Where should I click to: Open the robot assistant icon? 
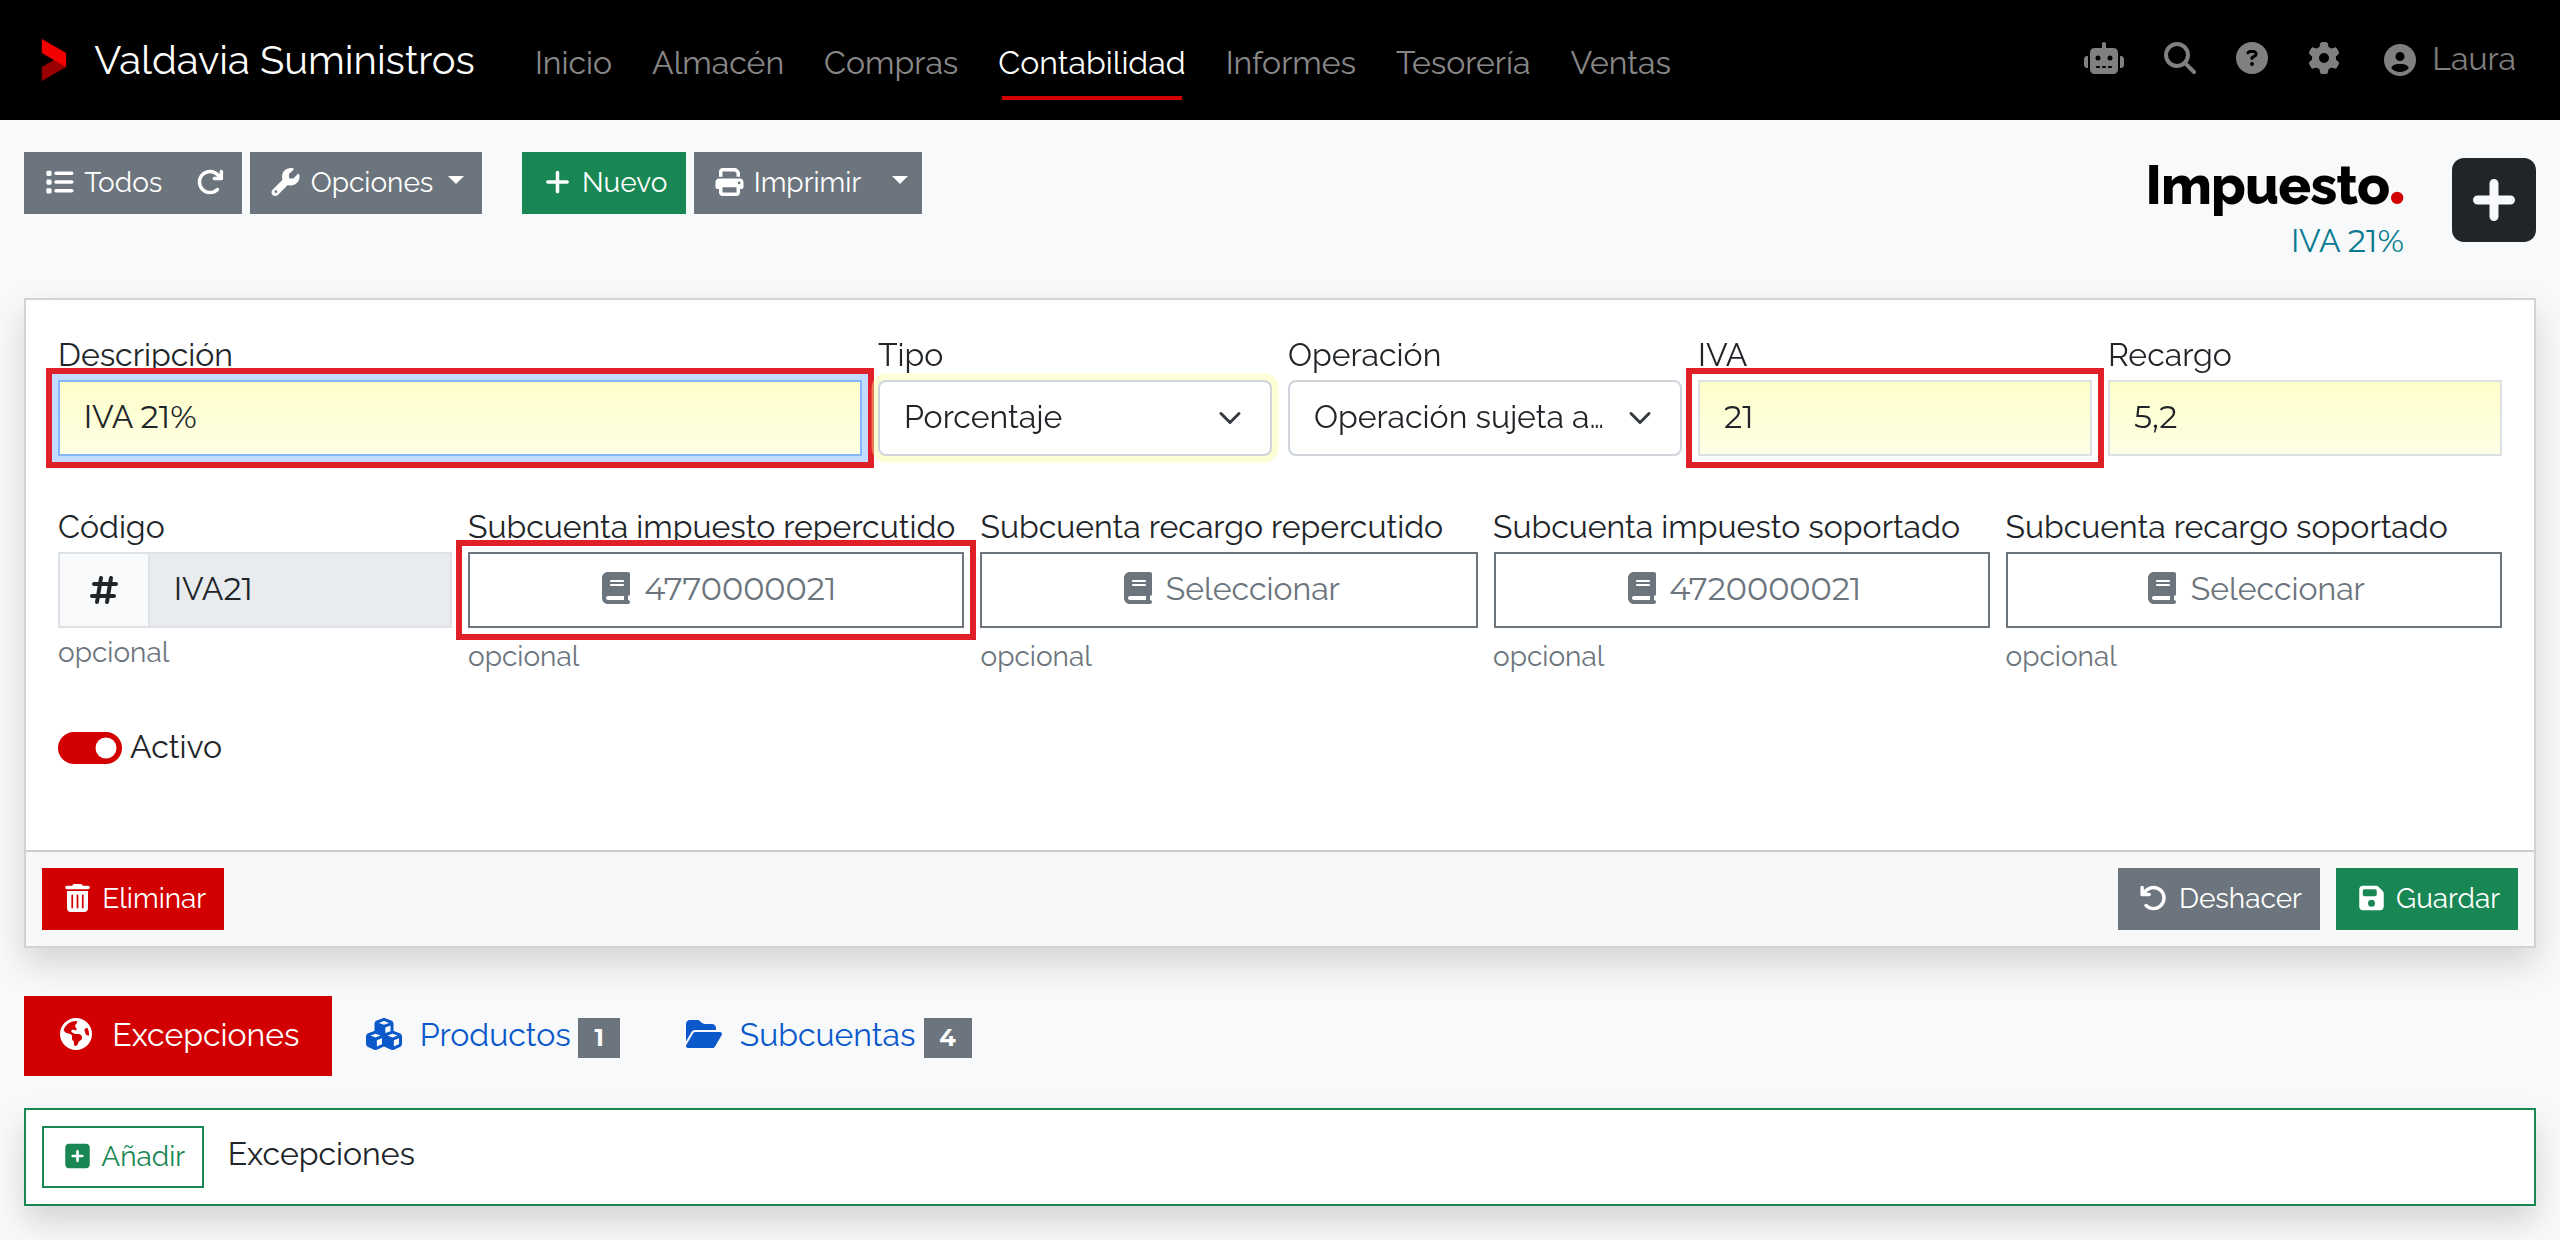tap(2104, 60)
